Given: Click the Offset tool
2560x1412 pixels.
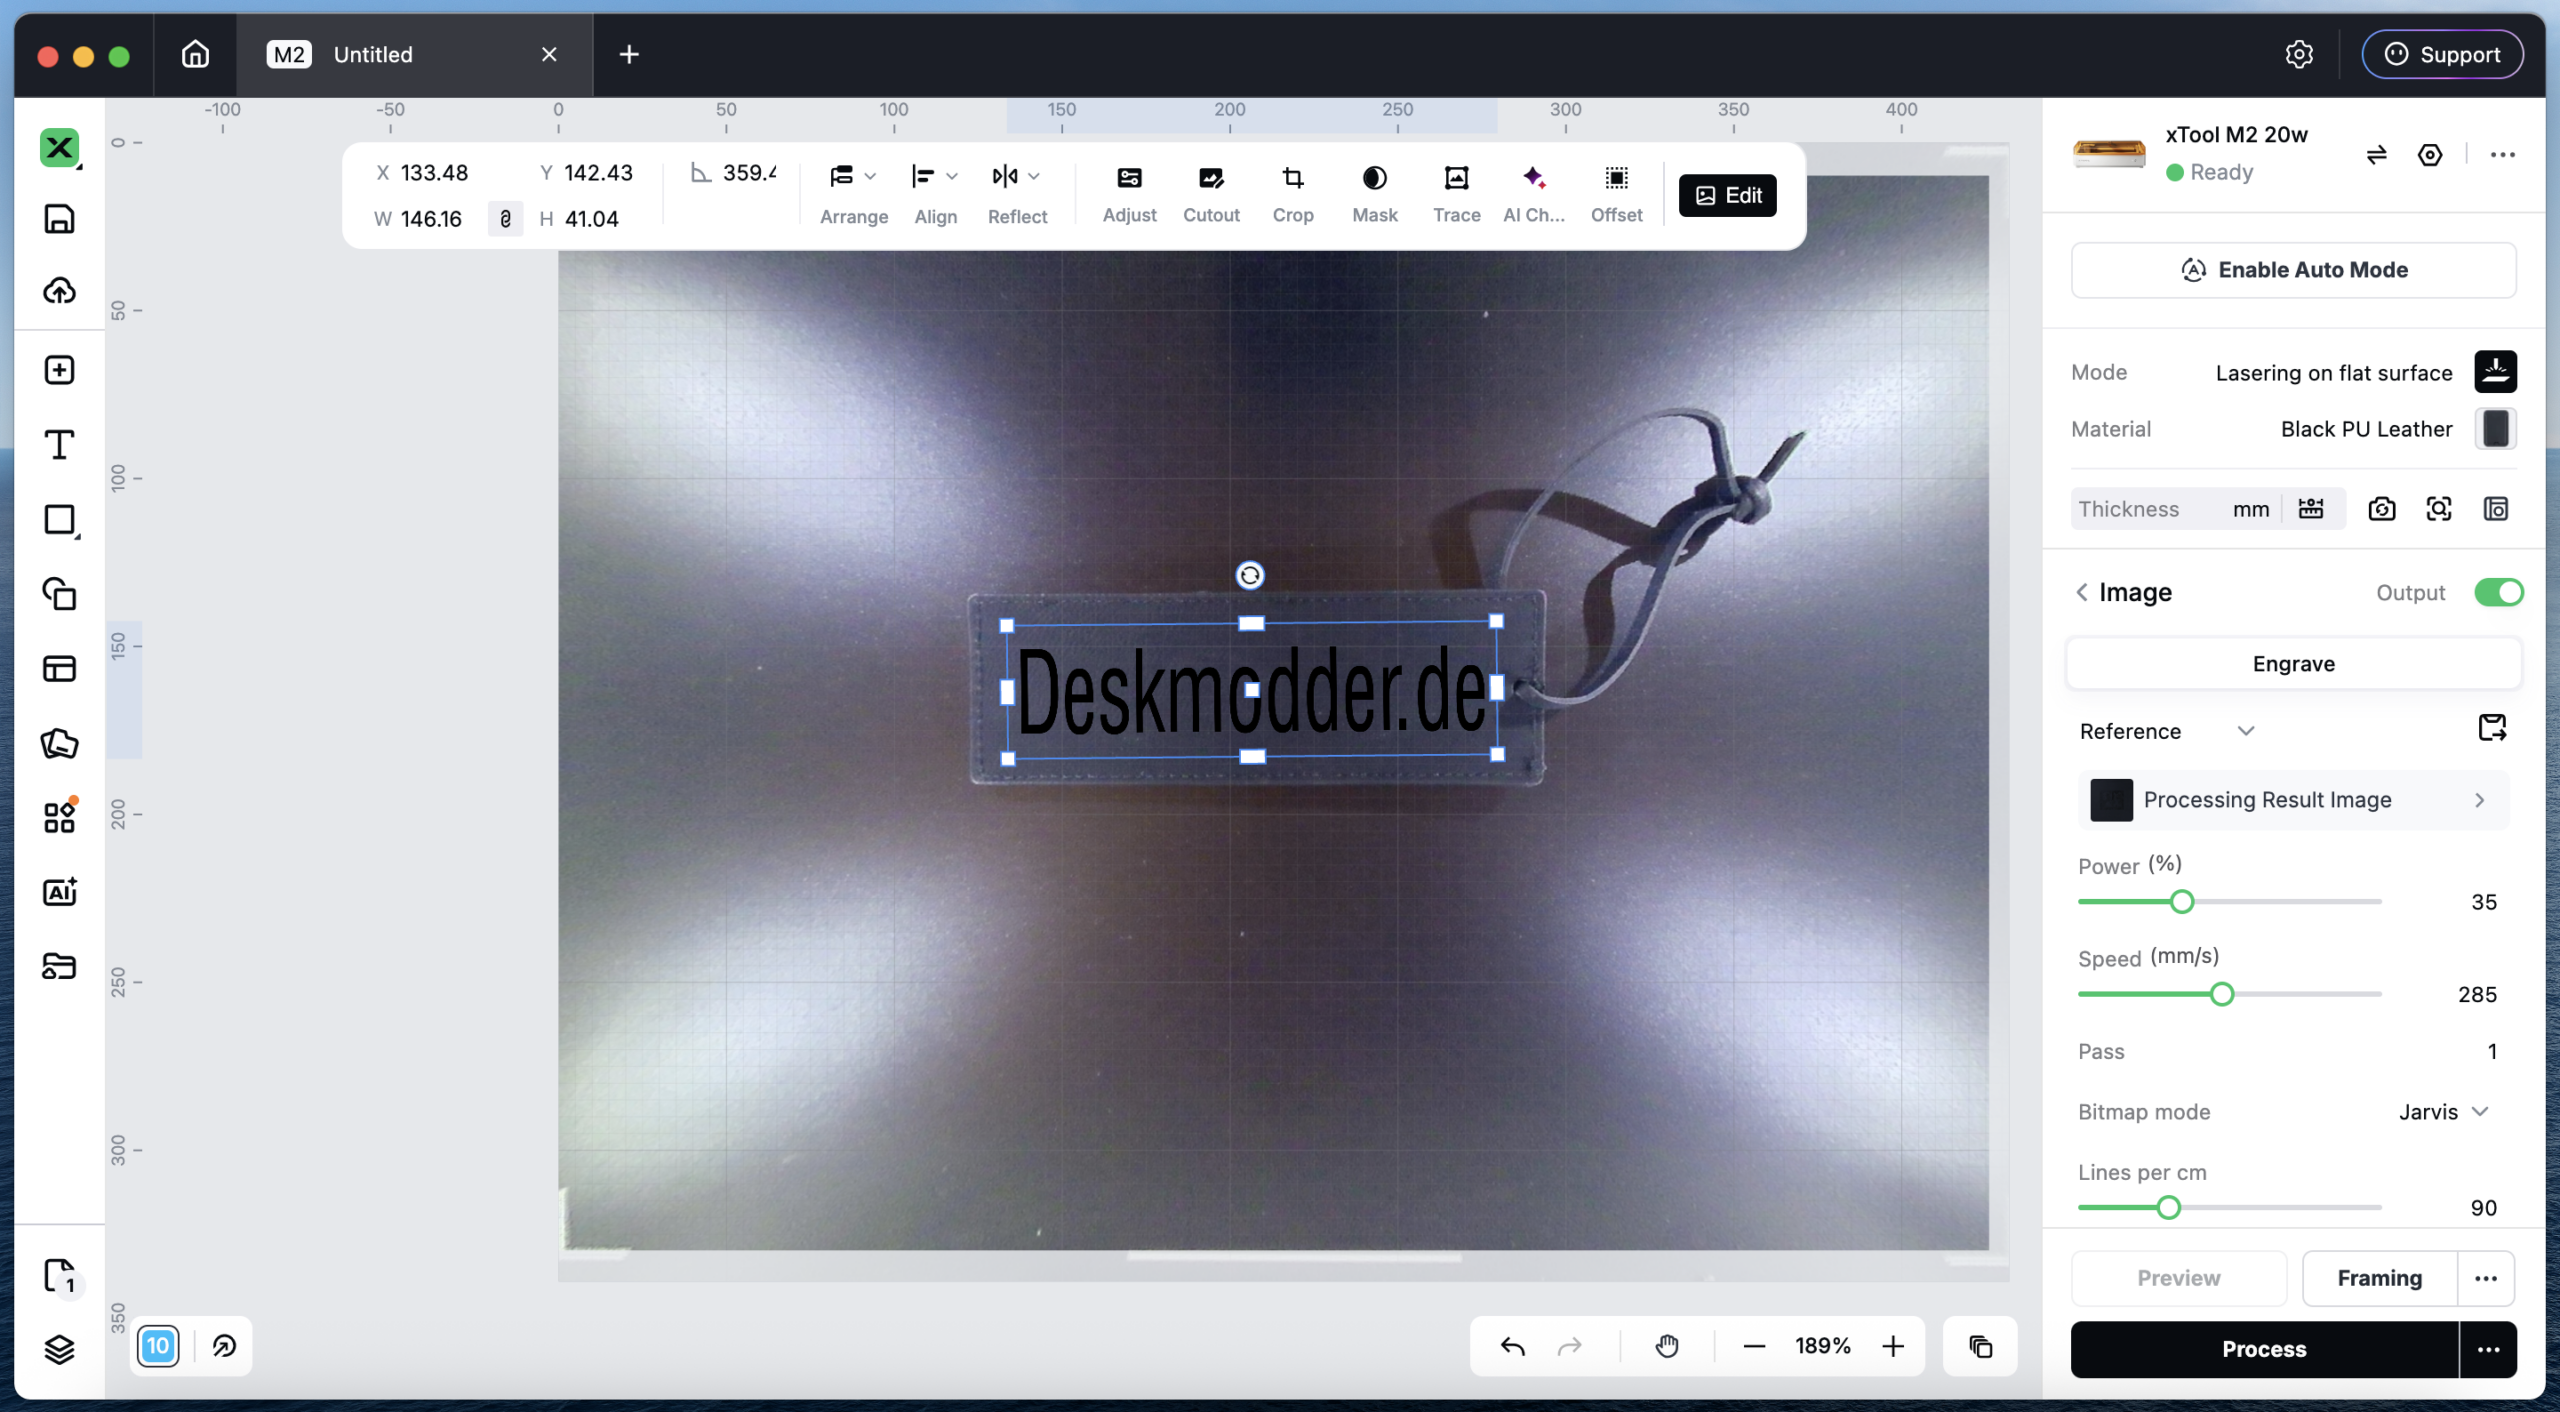Looking at the screenshot, I should [x=1616, y=194].
